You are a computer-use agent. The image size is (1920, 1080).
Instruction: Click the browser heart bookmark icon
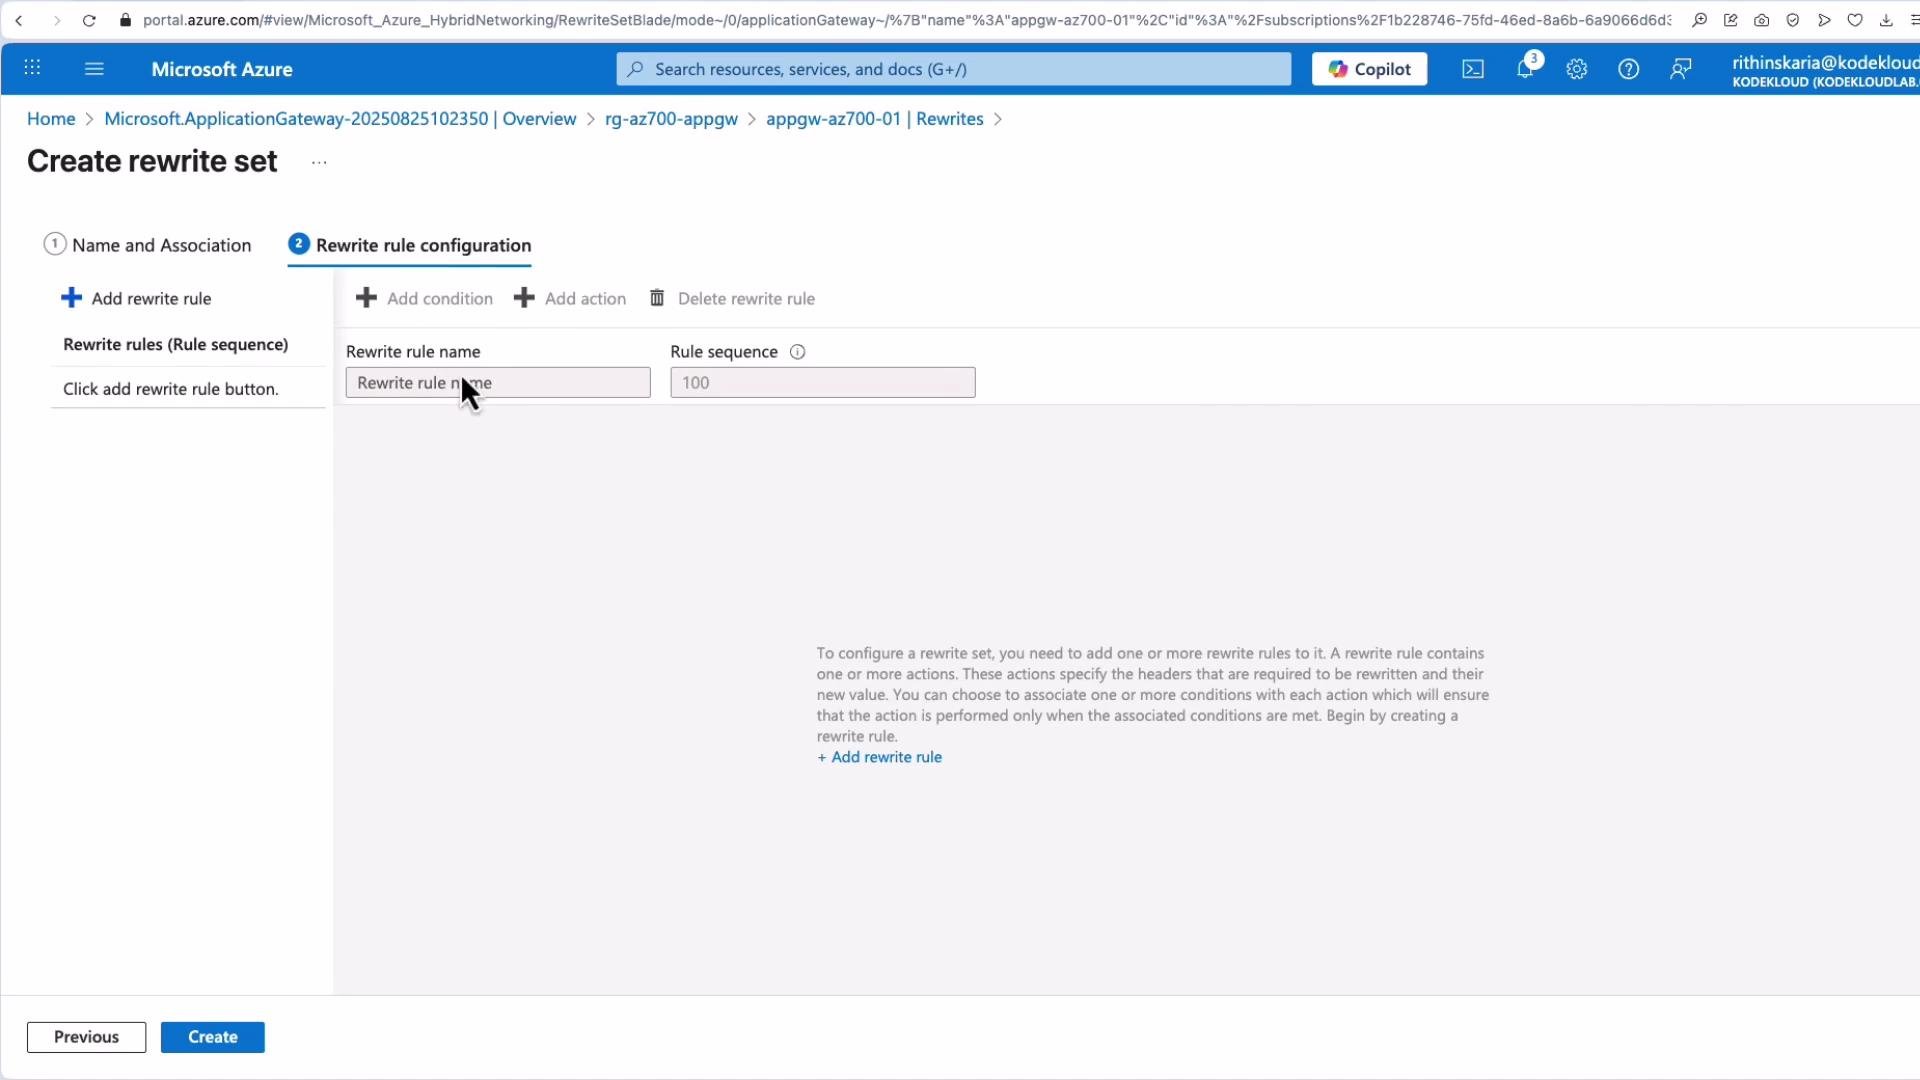1855,20
